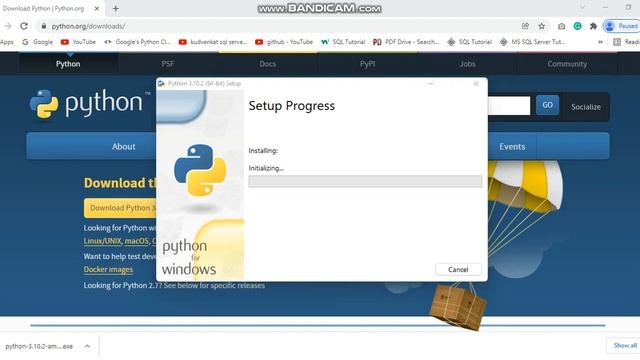Click the camera screenshot extension icon

pos(562,26)
